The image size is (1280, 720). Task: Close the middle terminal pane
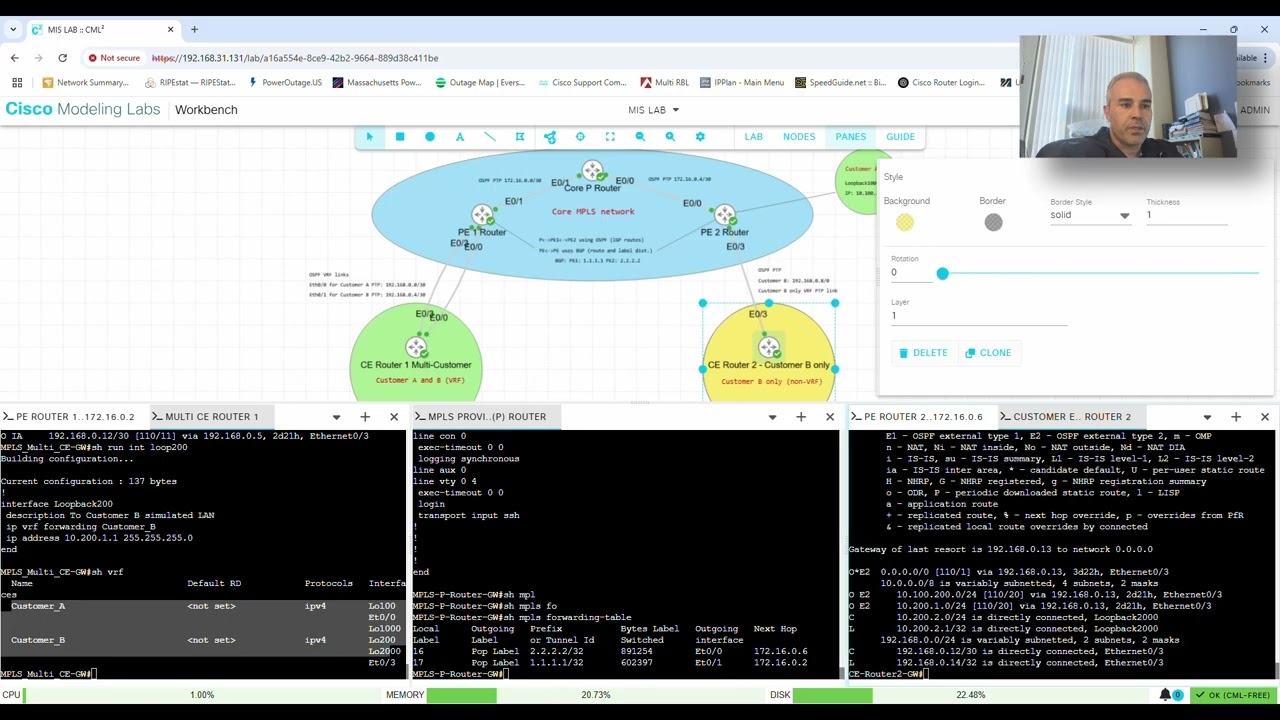point(830,416)
